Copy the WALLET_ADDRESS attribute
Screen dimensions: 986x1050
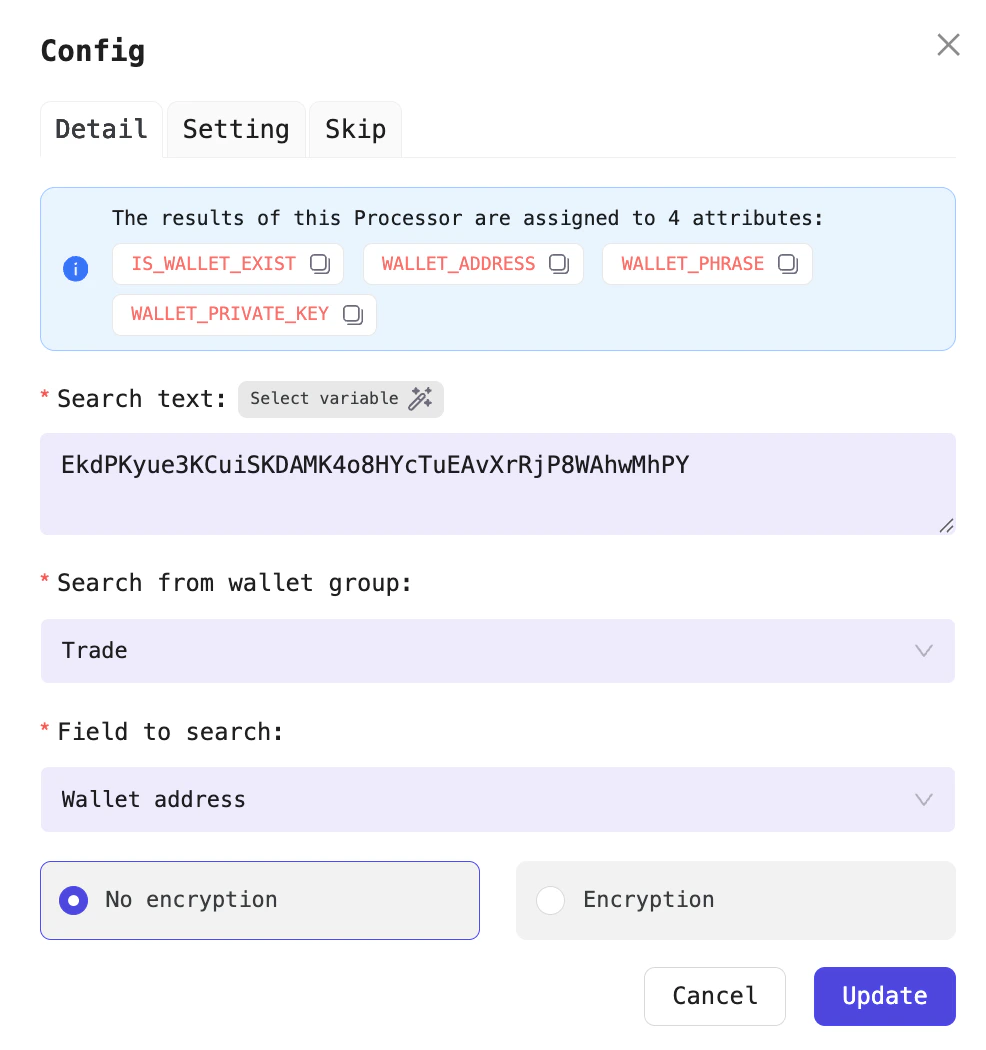558,263
